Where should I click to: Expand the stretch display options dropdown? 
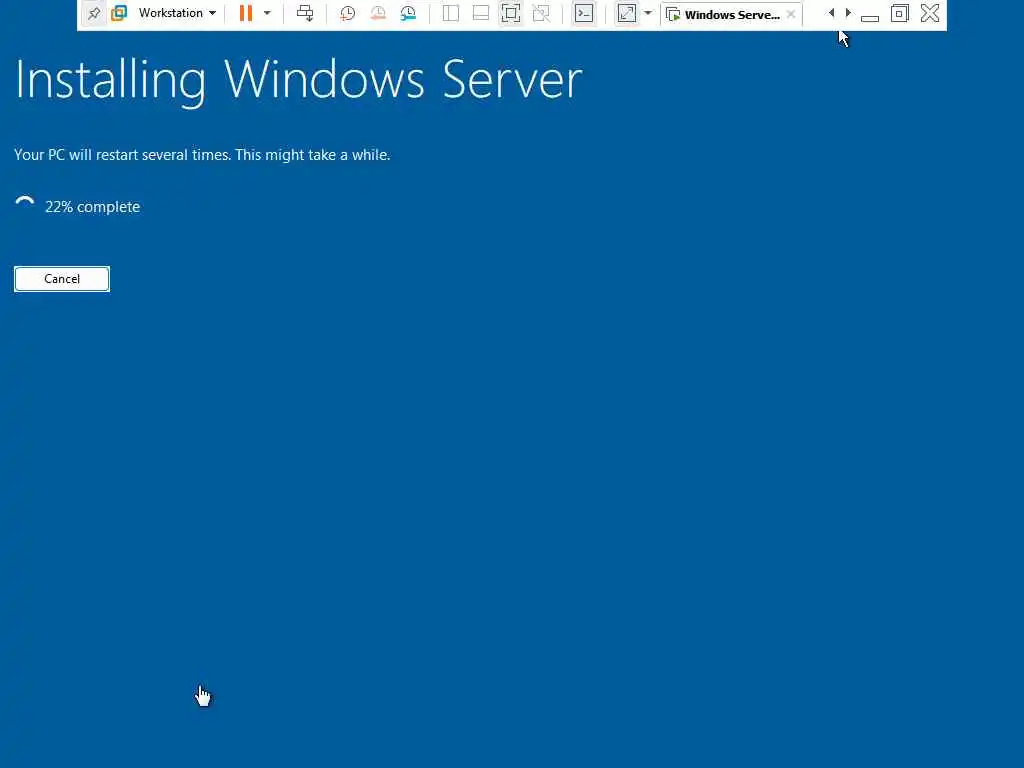coord(648,13)
